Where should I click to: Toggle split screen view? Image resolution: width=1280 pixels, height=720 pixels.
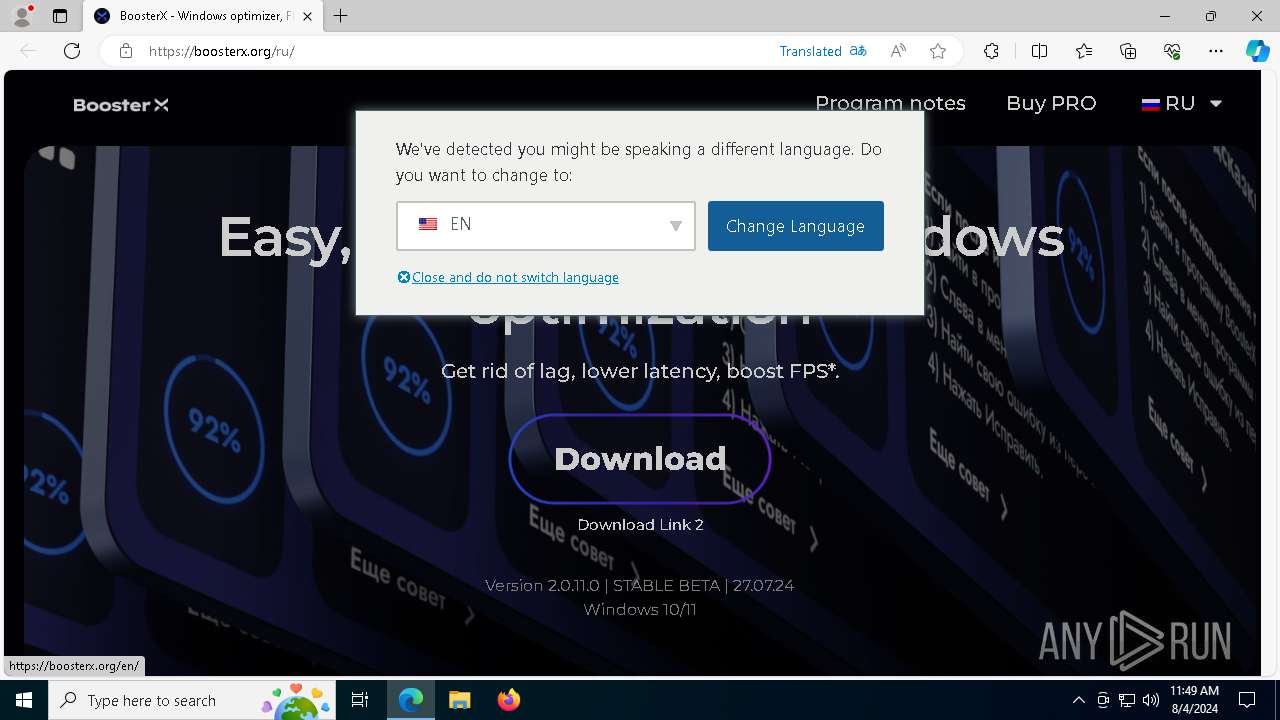click(1039, 51)
